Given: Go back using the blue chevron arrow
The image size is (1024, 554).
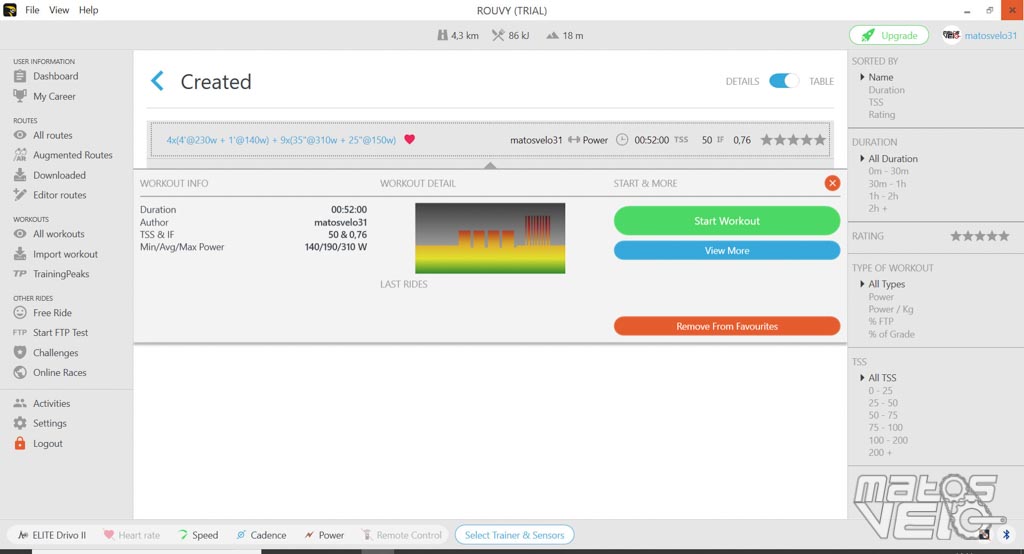Looking at the screenshot, I should click(x=157, y=81).
